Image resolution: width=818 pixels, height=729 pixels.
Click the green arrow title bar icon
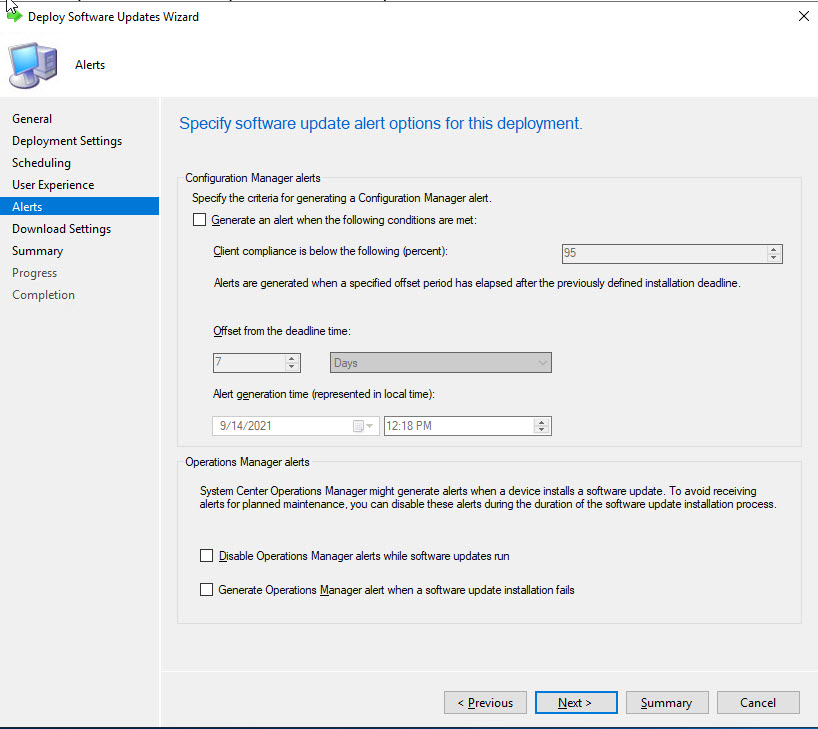tap(14, 16)
